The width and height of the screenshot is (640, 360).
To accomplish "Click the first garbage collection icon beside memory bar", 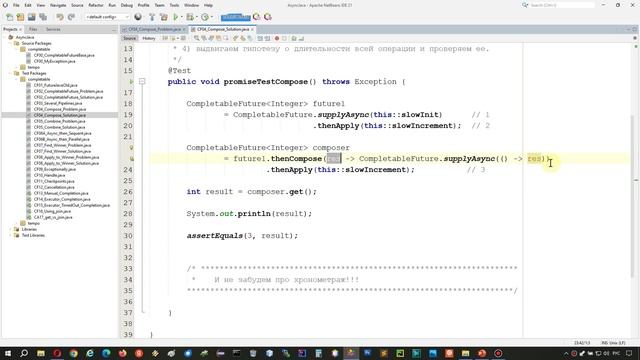I will [257, 17].
